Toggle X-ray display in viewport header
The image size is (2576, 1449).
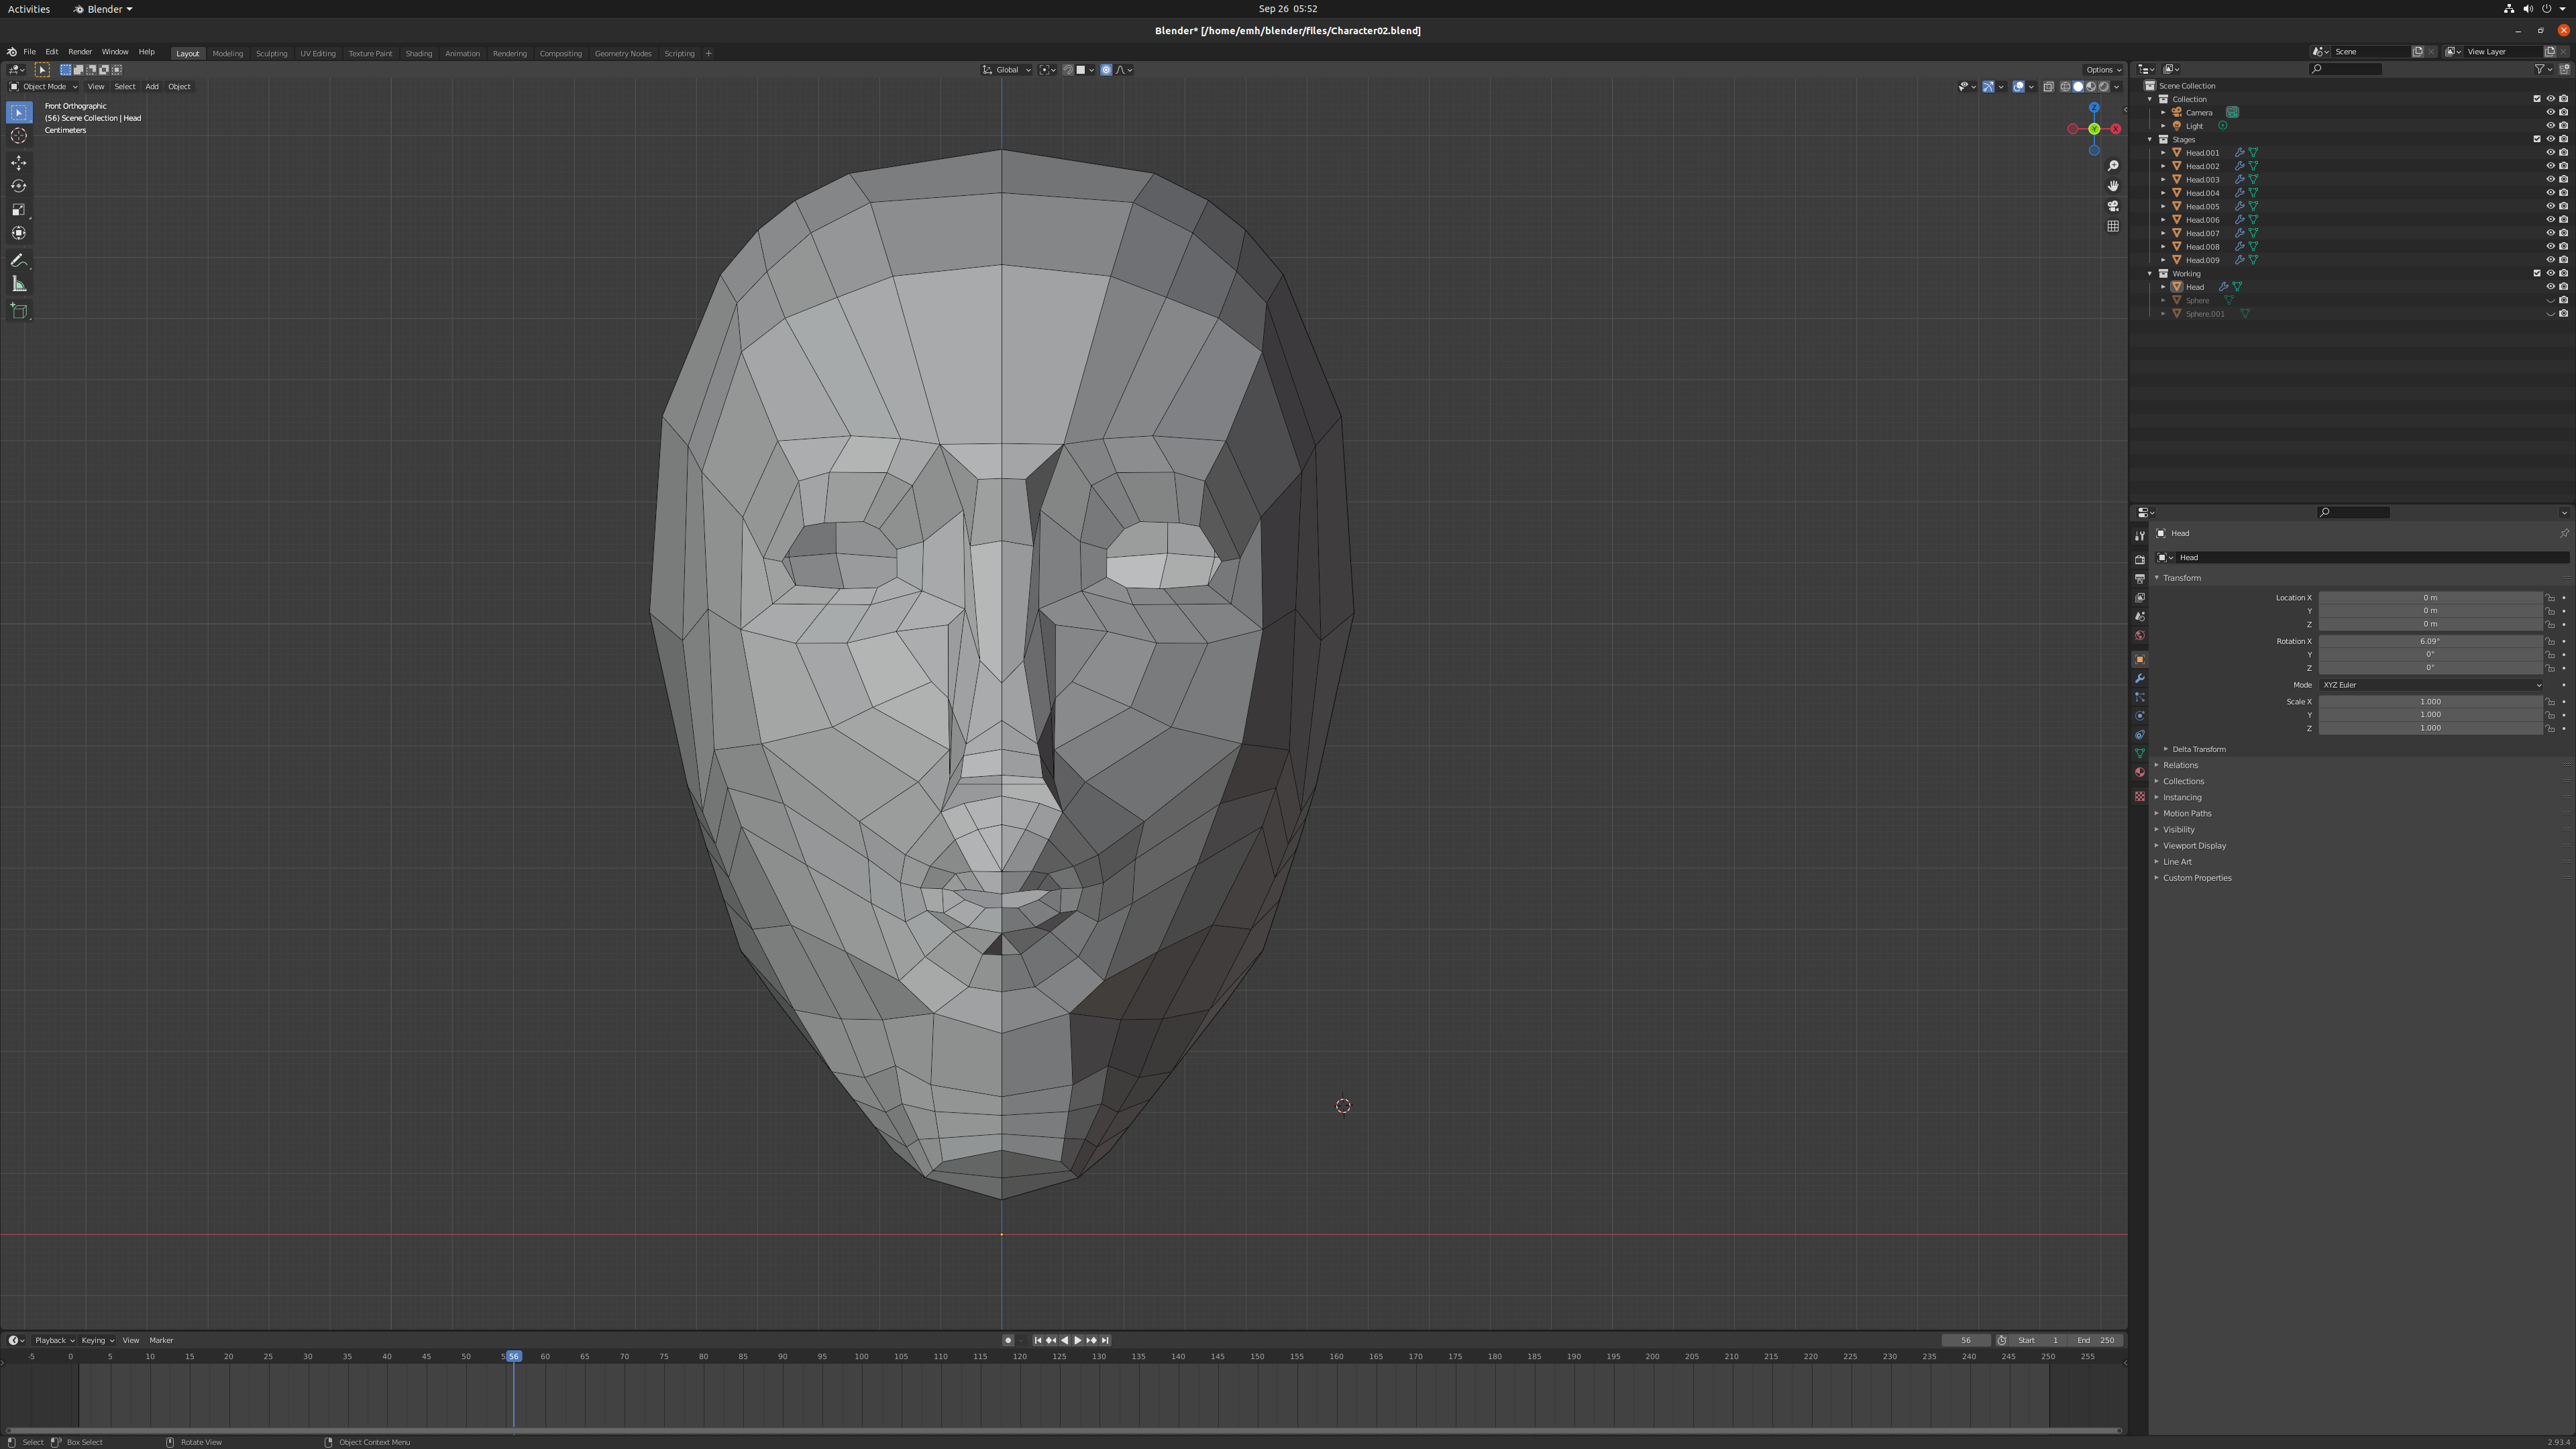2048,86
